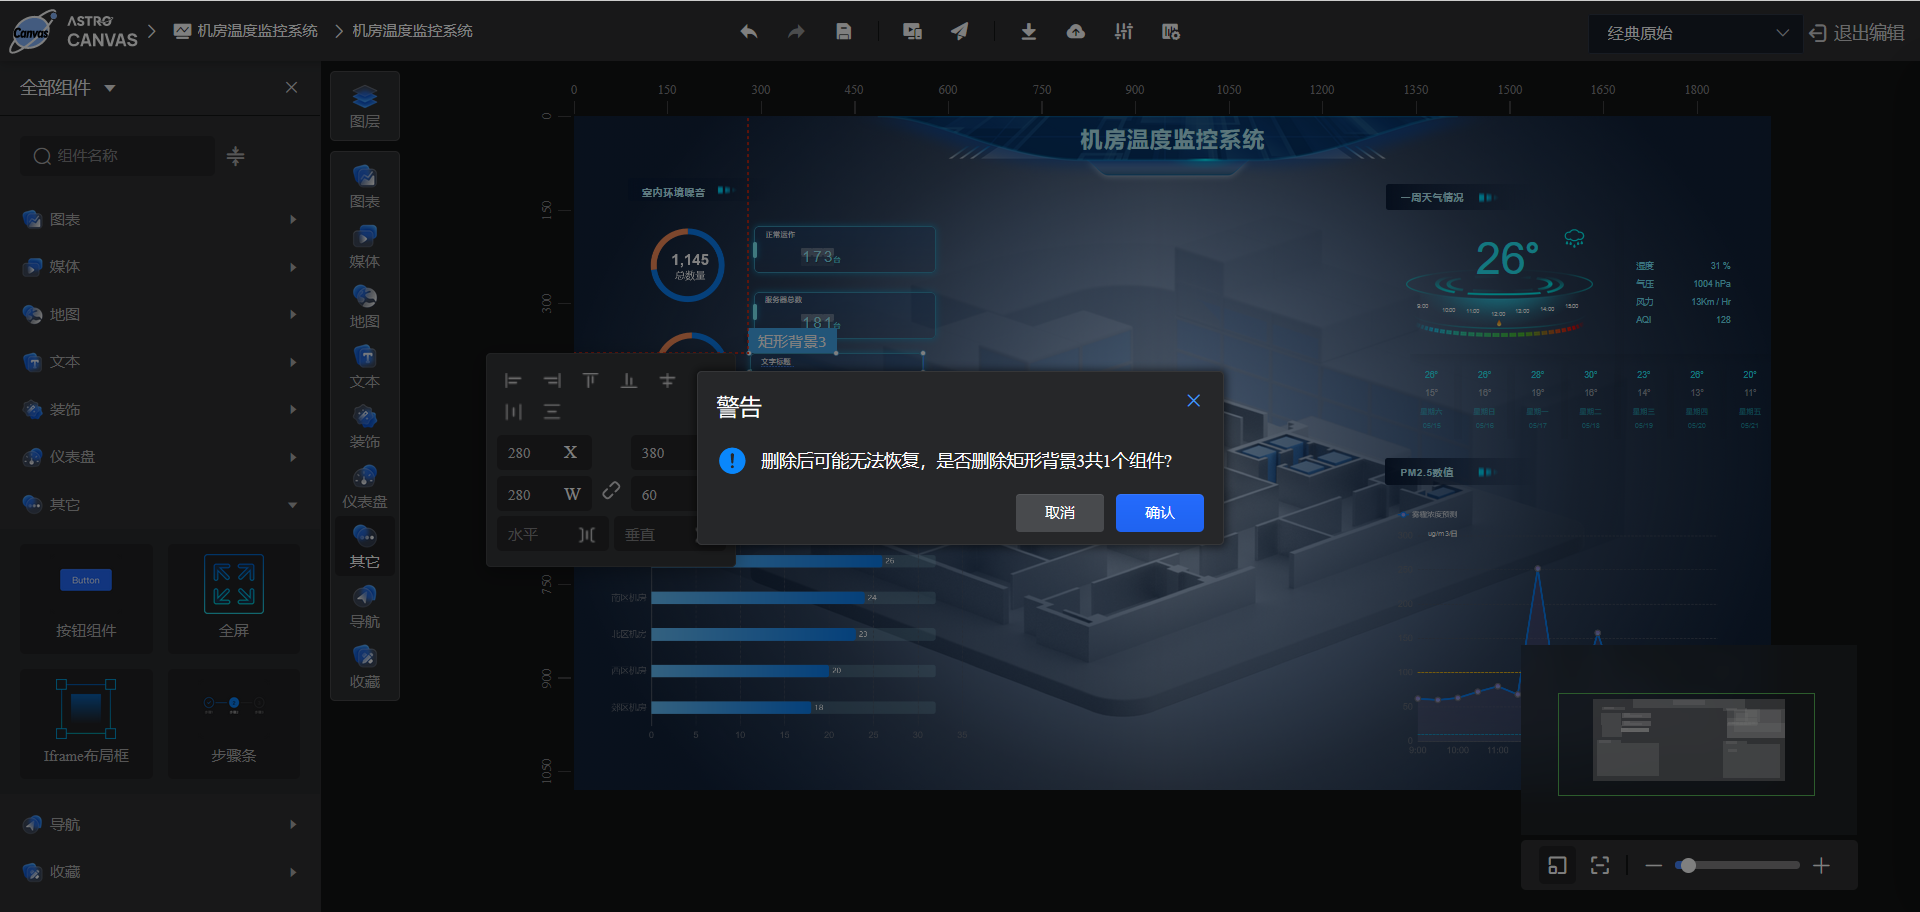Select the 文本 icon in the vertical strip
This screenshot has width=1920, height=912.
(x=365, y=366)
